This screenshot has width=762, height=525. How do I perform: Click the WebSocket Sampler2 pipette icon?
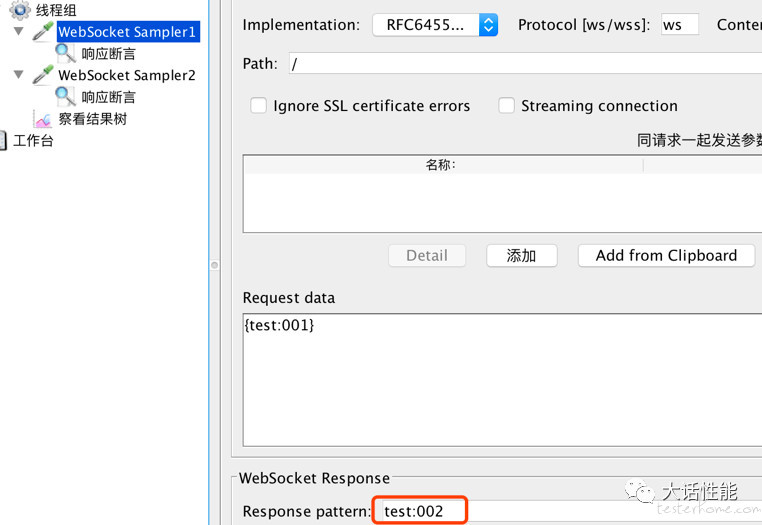43,75
